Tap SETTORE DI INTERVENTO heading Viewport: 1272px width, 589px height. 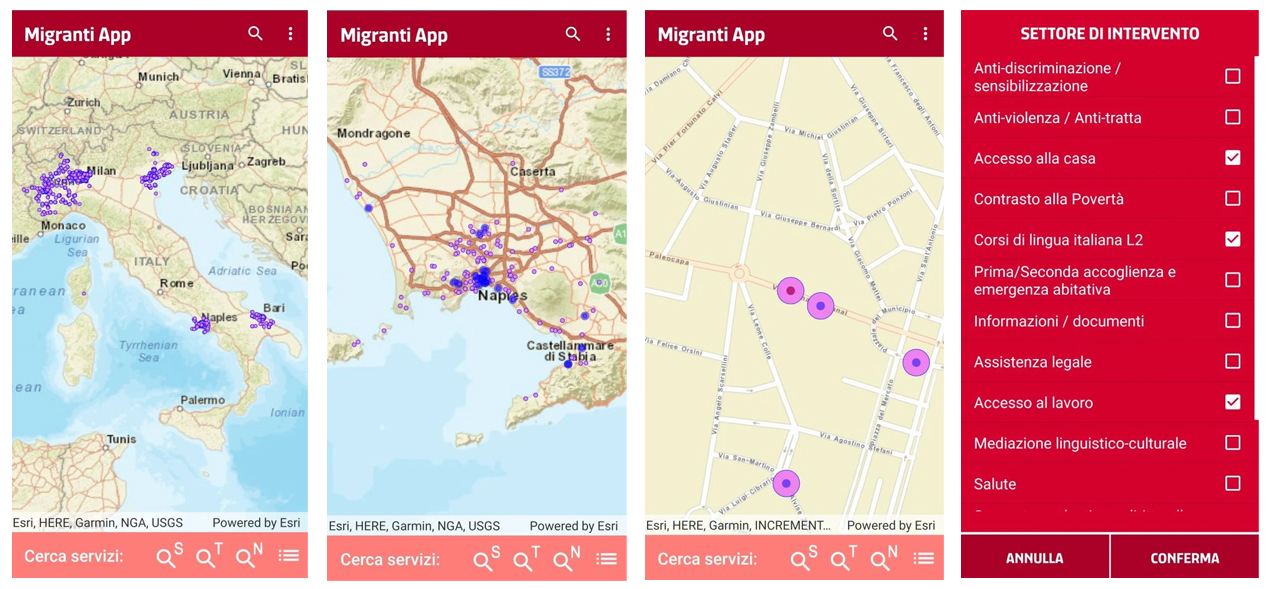tap(1110, 33)
